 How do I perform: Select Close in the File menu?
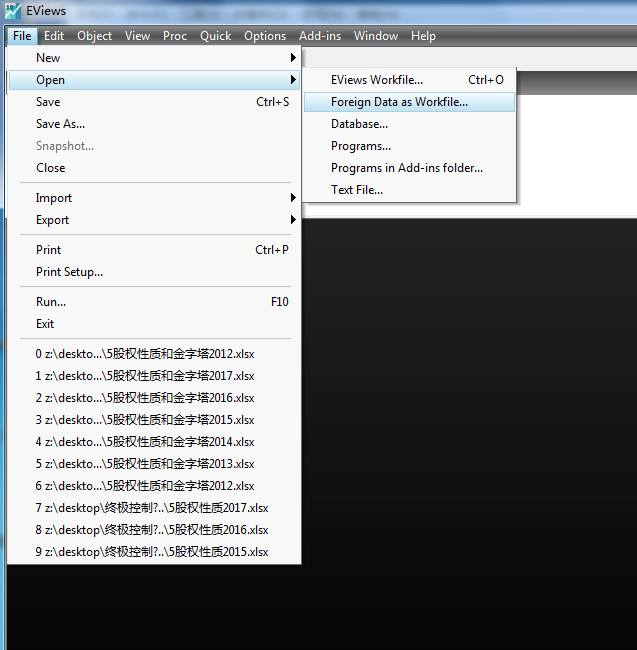tap(154, 168)
